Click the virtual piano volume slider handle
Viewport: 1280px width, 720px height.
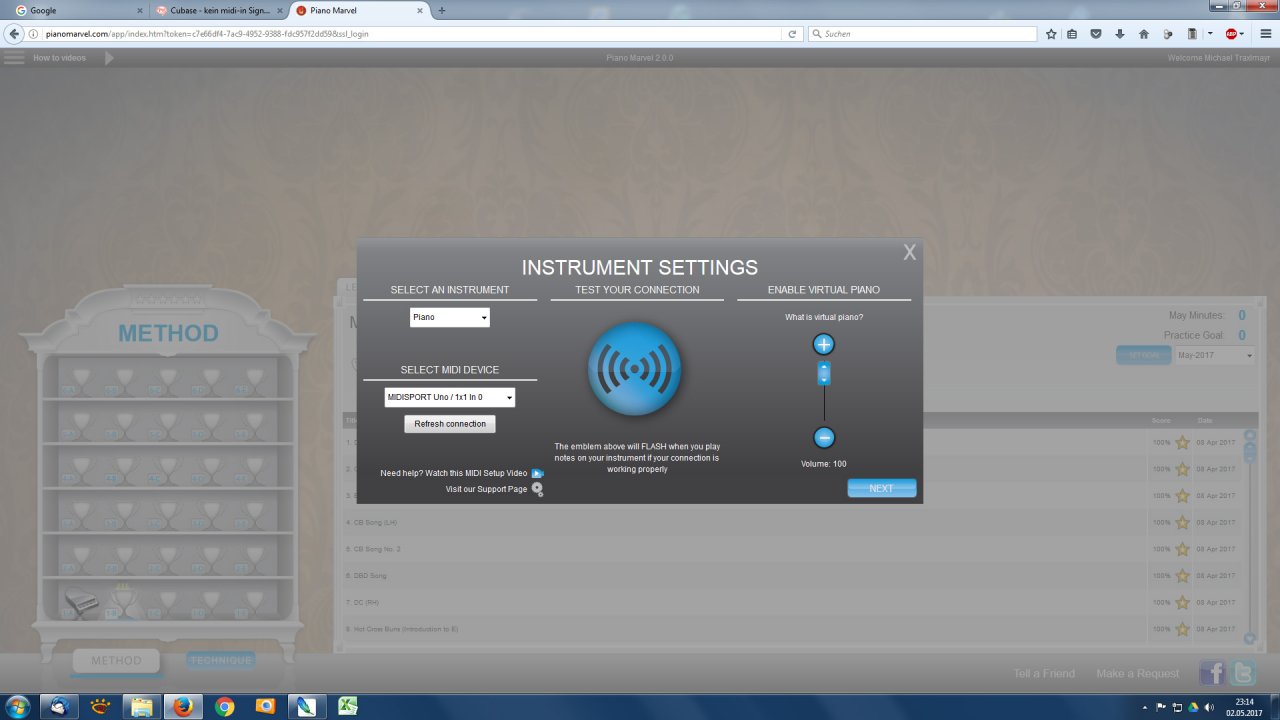click(824, 373)
